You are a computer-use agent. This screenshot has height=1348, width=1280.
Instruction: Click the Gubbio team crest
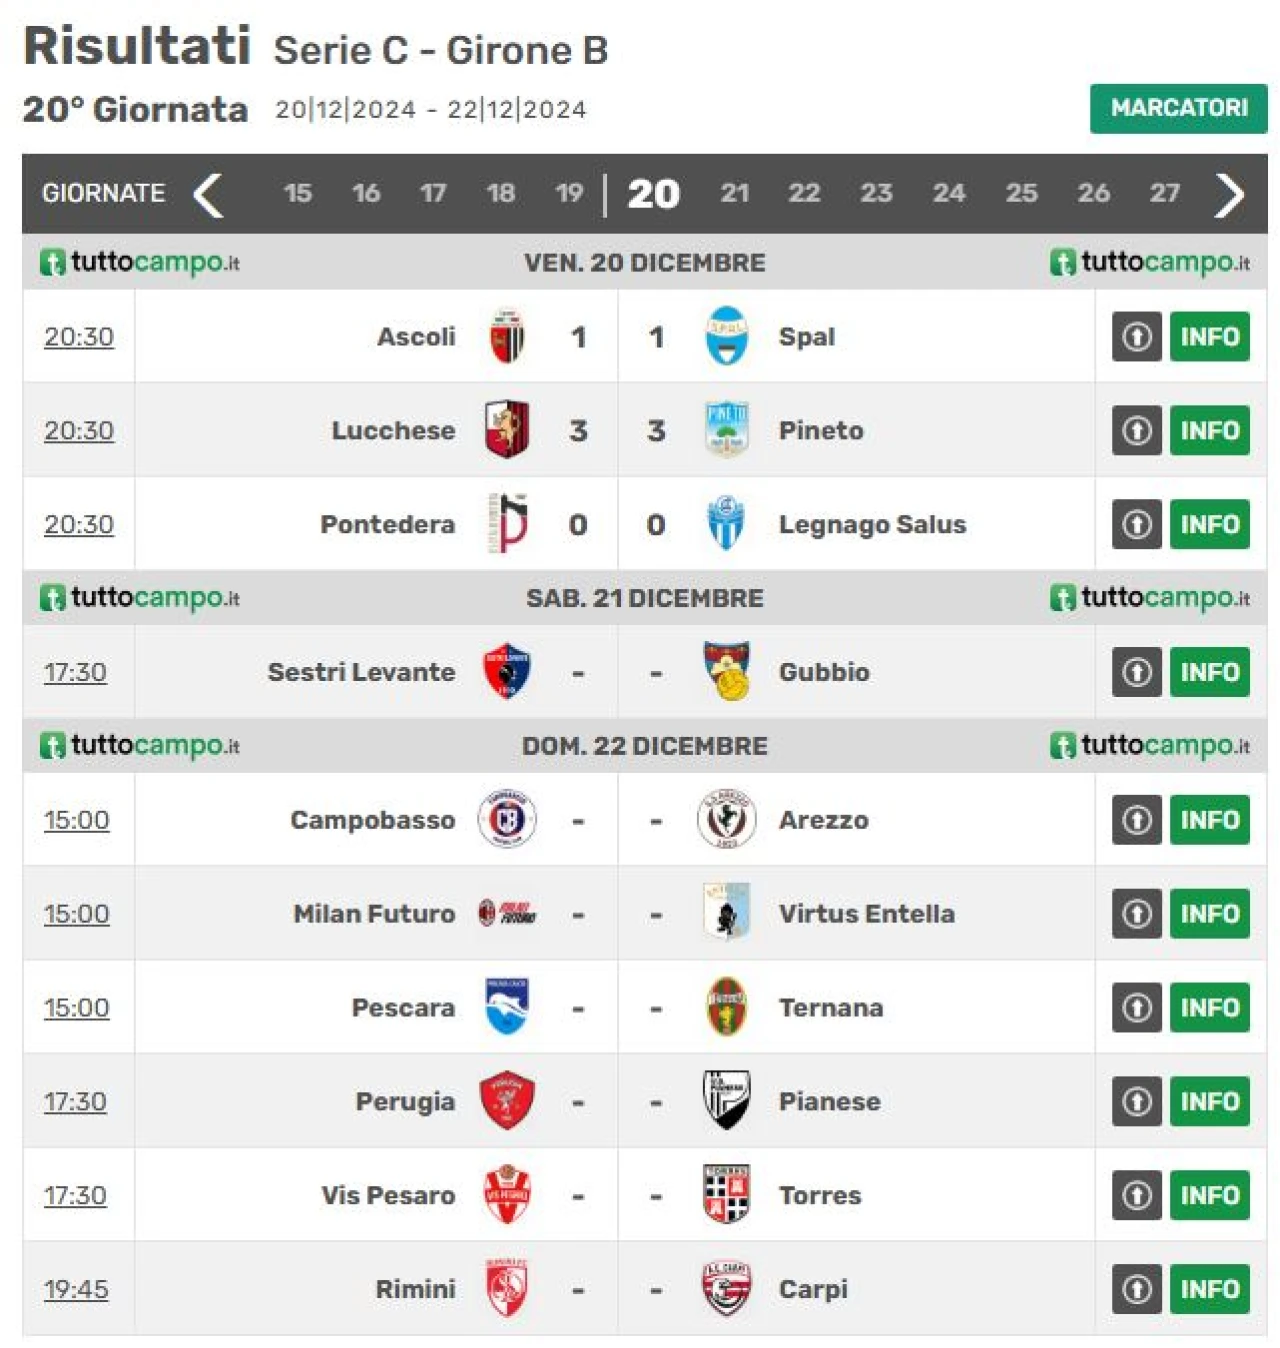click(x=727, y=672)
